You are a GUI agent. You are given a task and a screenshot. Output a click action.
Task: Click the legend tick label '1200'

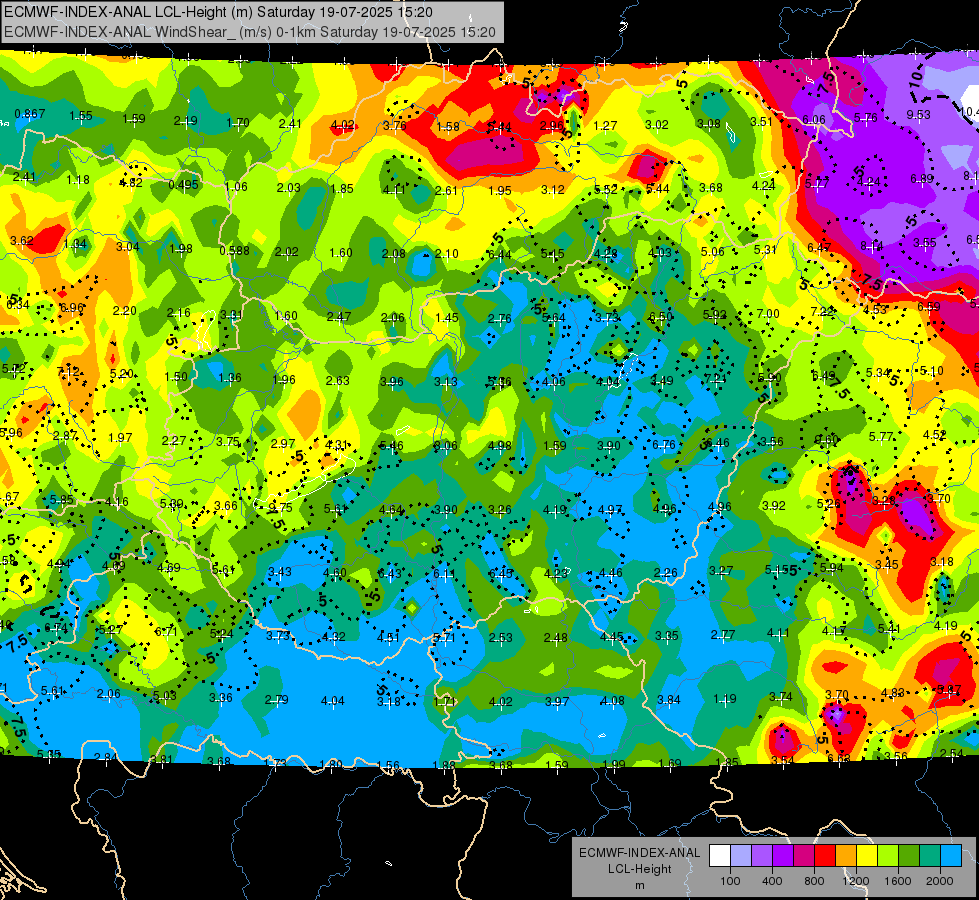[856, 881]
